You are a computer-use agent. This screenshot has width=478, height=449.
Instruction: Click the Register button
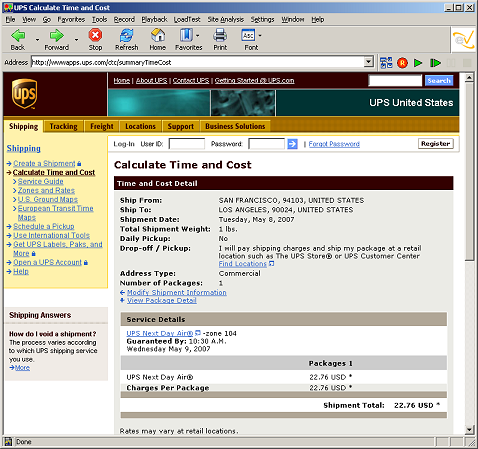[436, 144]
